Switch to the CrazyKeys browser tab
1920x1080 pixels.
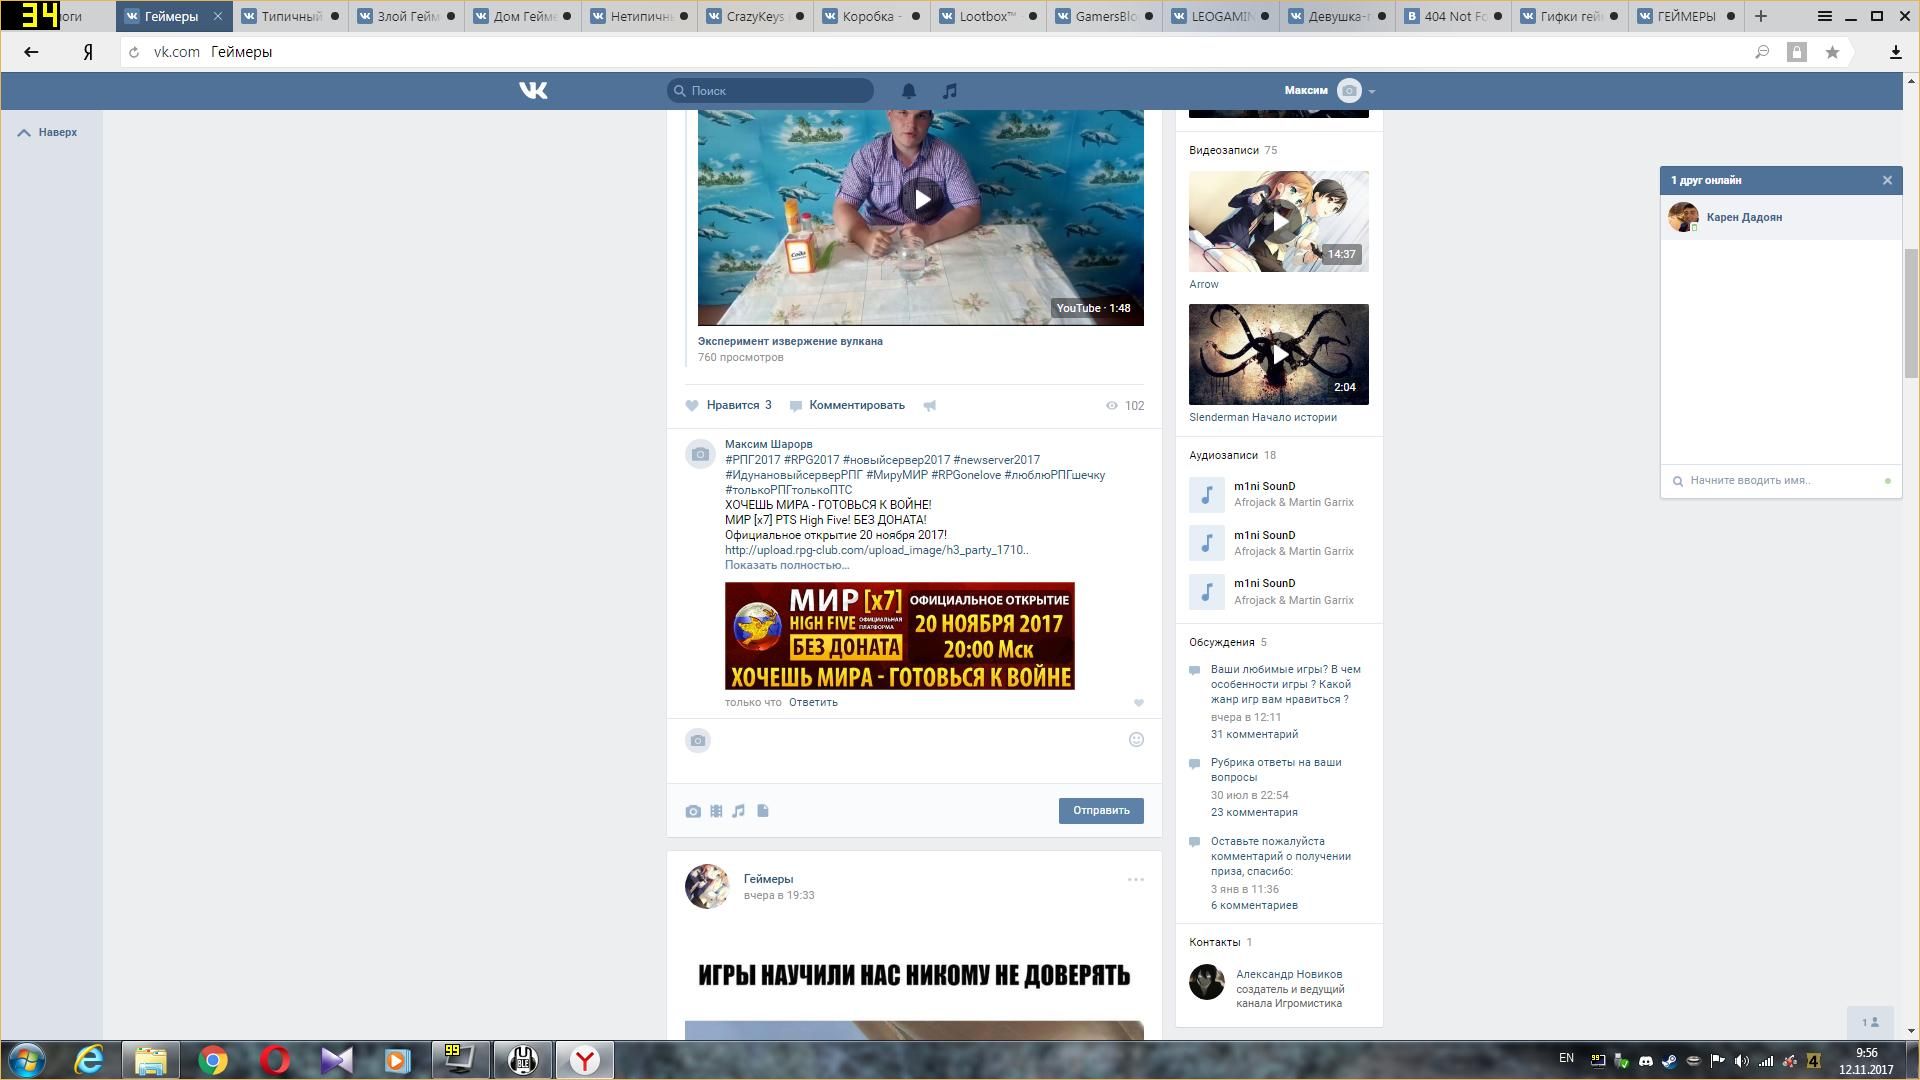pyautogui.click(x=754, y=16)
